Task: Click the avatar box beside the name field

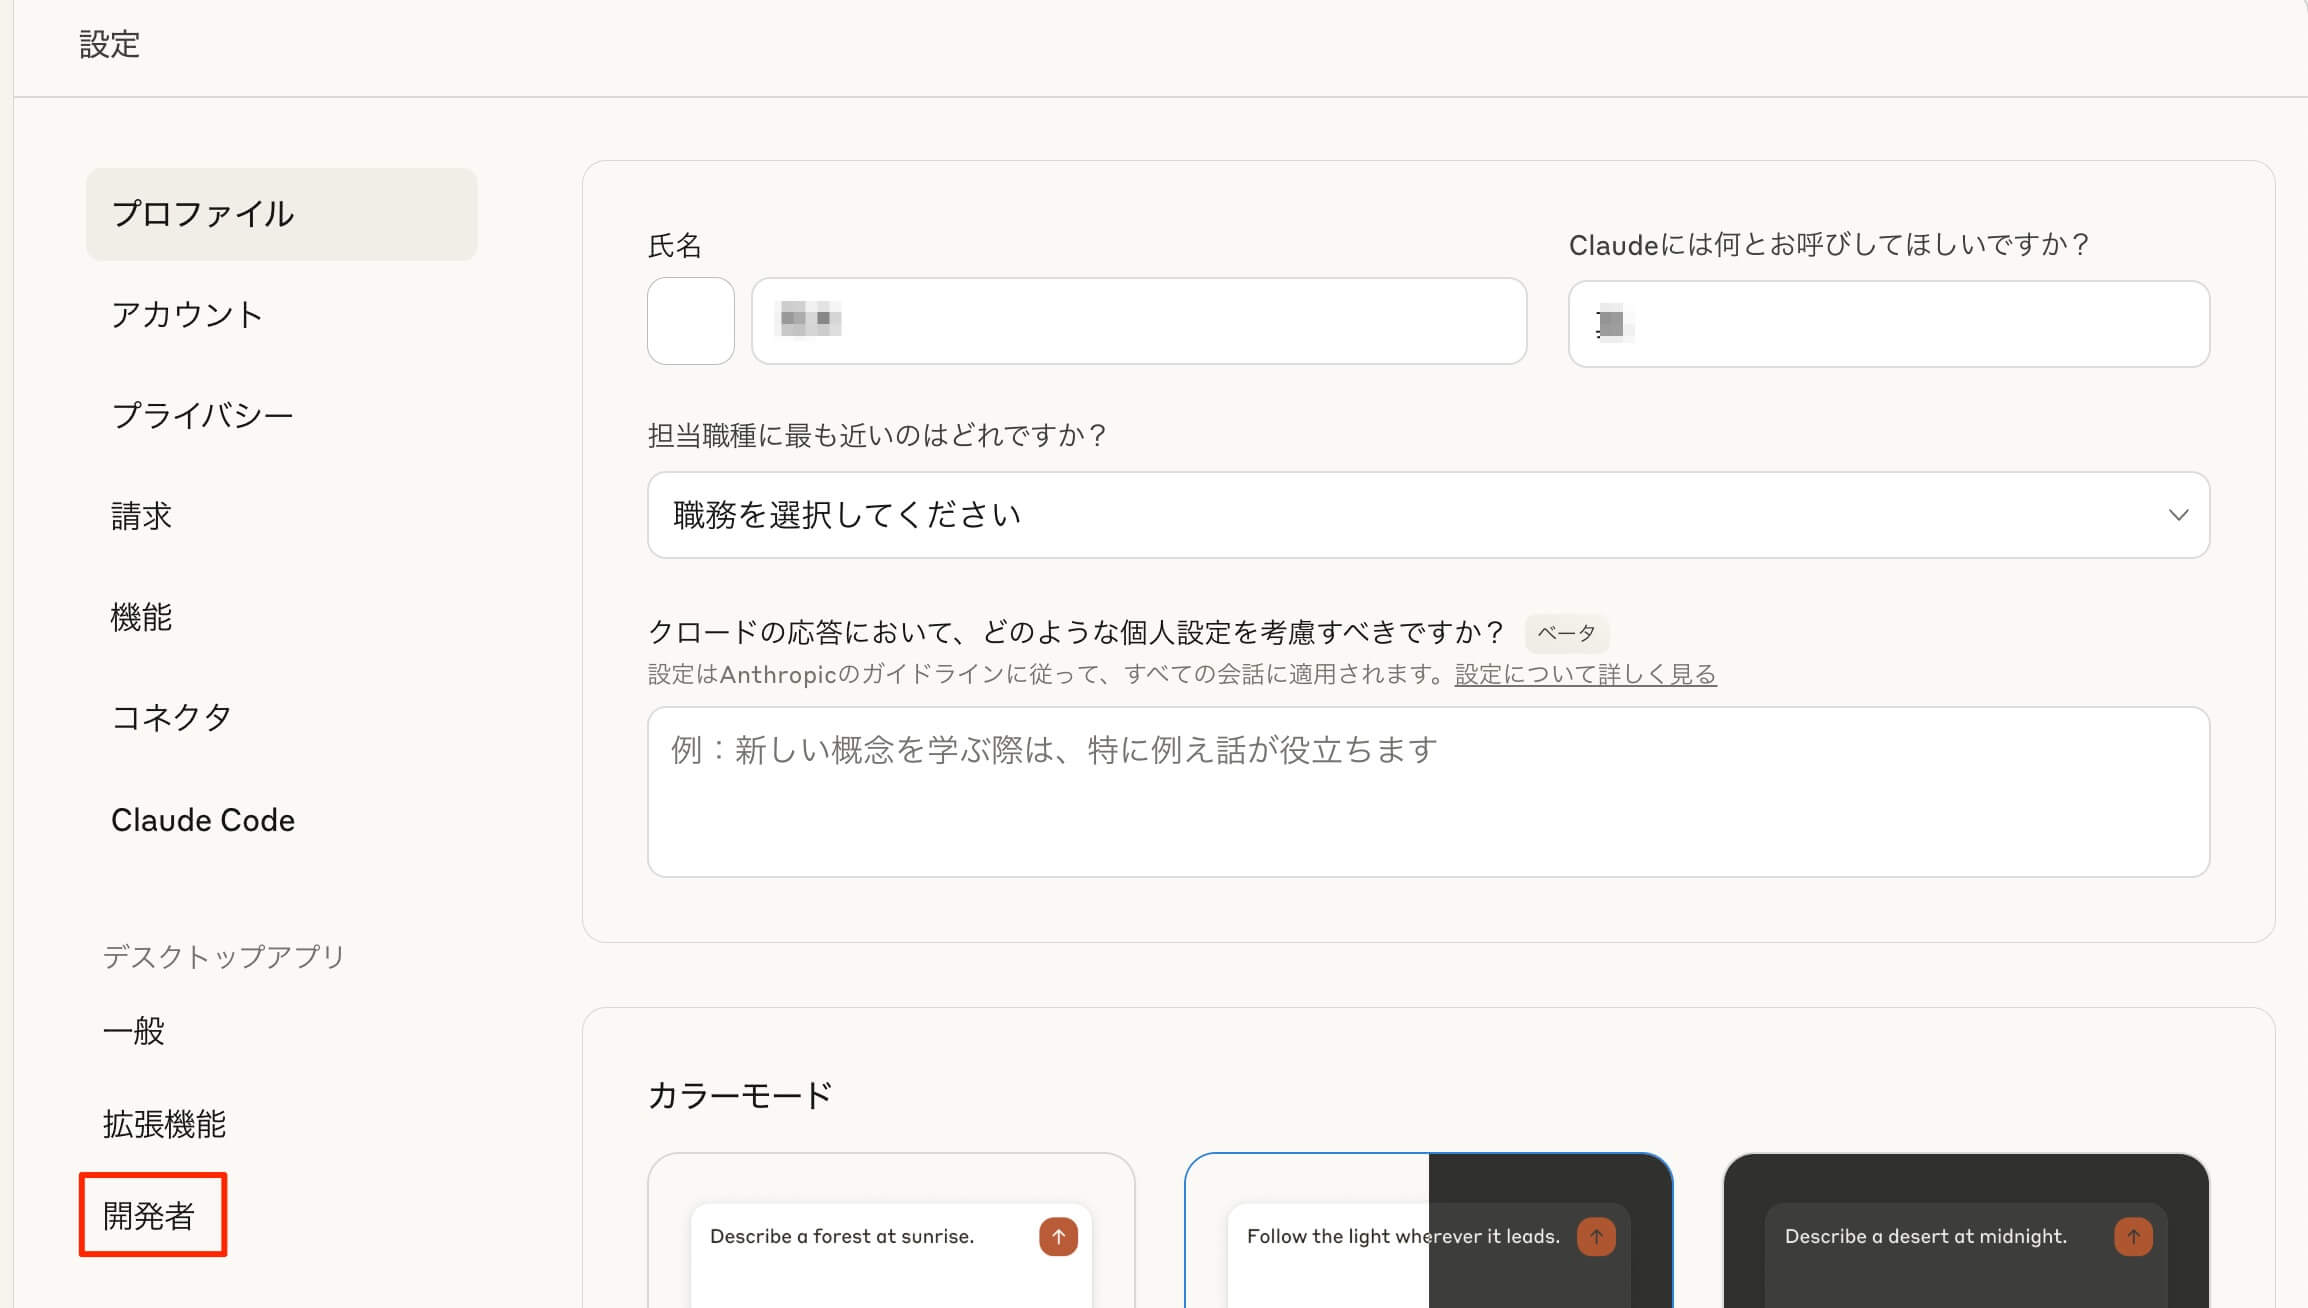Action: coord(690,321)
